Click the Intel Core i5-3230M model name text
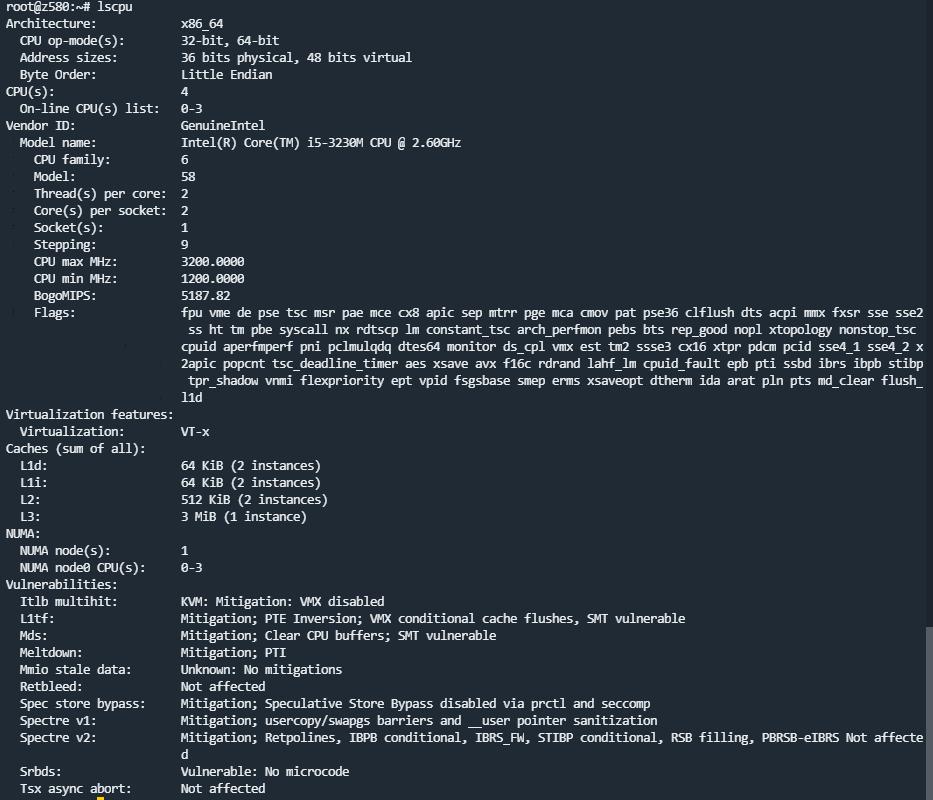This screenshot has height=800, width=933. pos(320,143)
